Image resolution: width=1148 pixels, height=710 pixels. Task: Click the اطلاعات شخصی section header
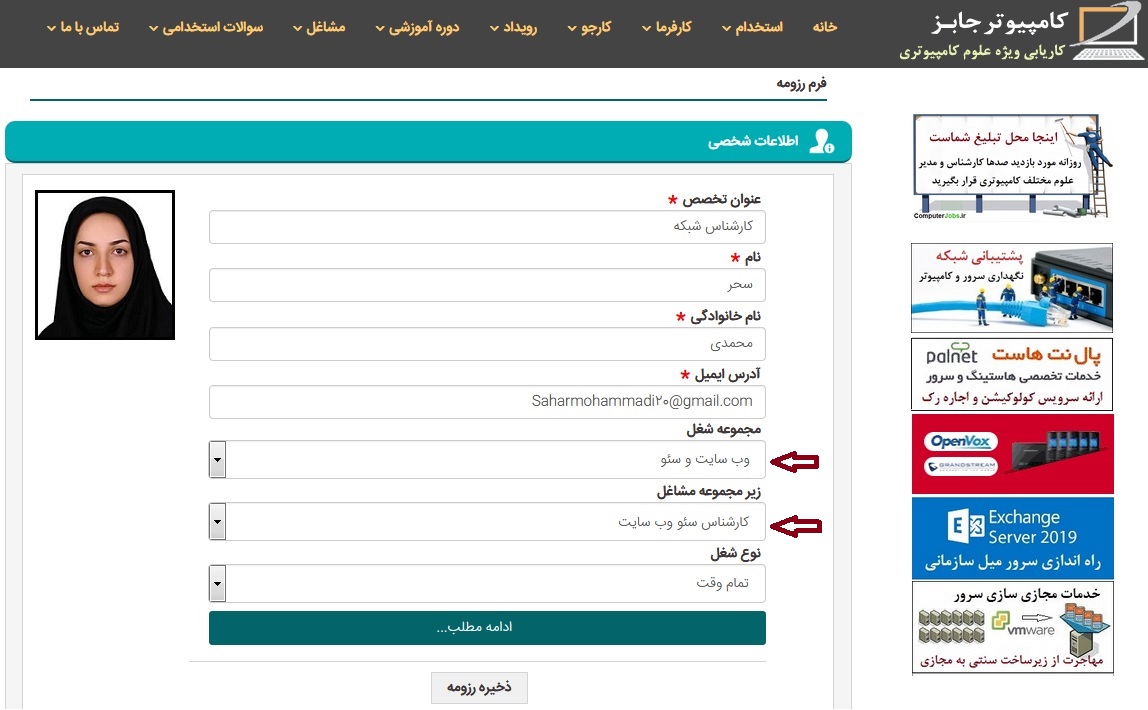point(428,141)
